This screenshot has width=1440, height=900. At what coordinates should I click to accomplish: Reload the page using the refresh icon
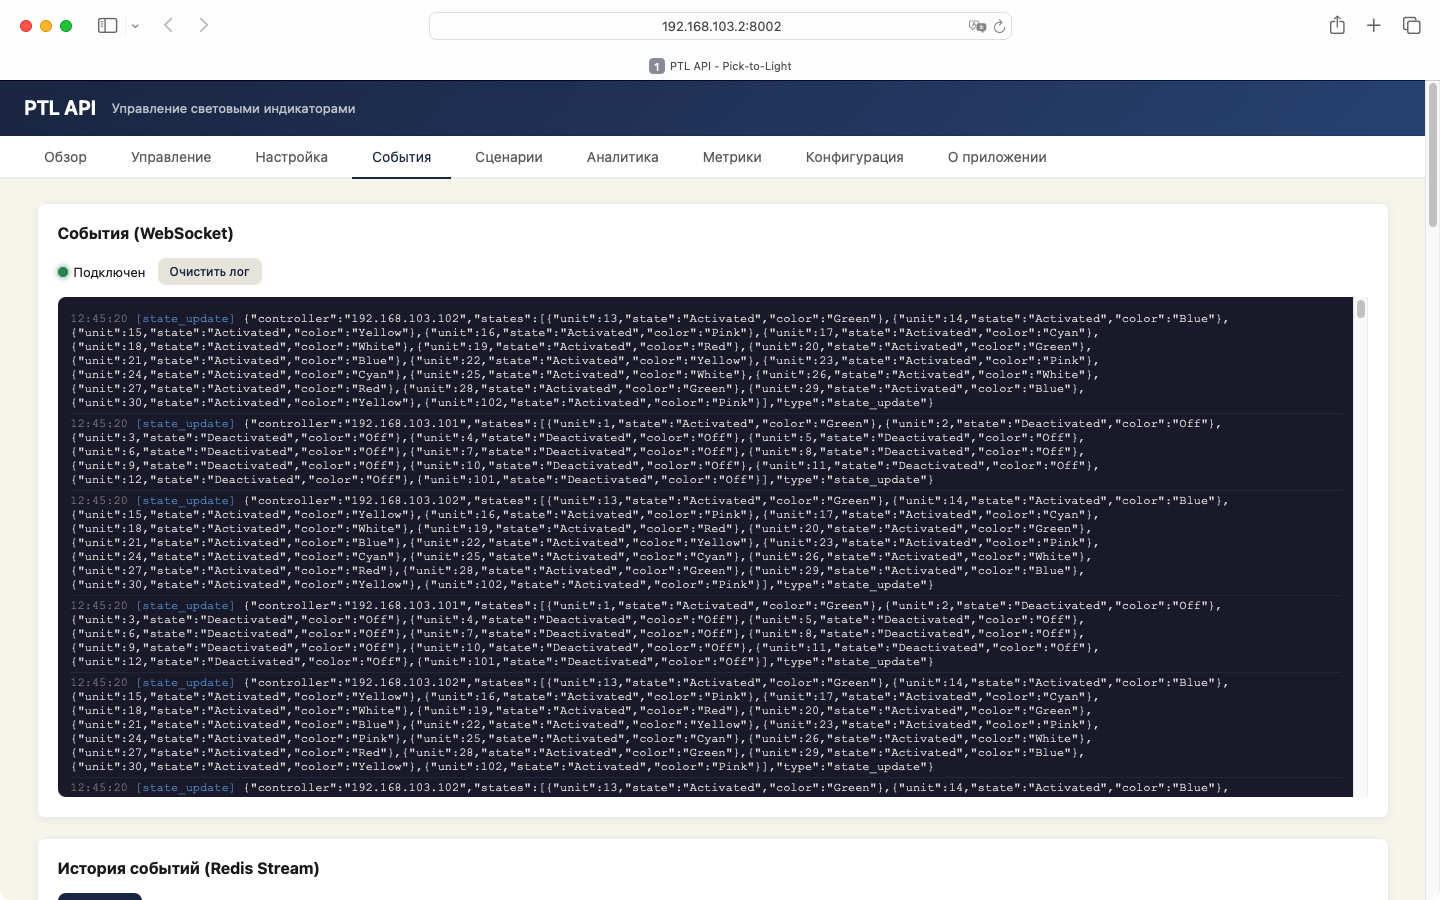pos(997,26)
